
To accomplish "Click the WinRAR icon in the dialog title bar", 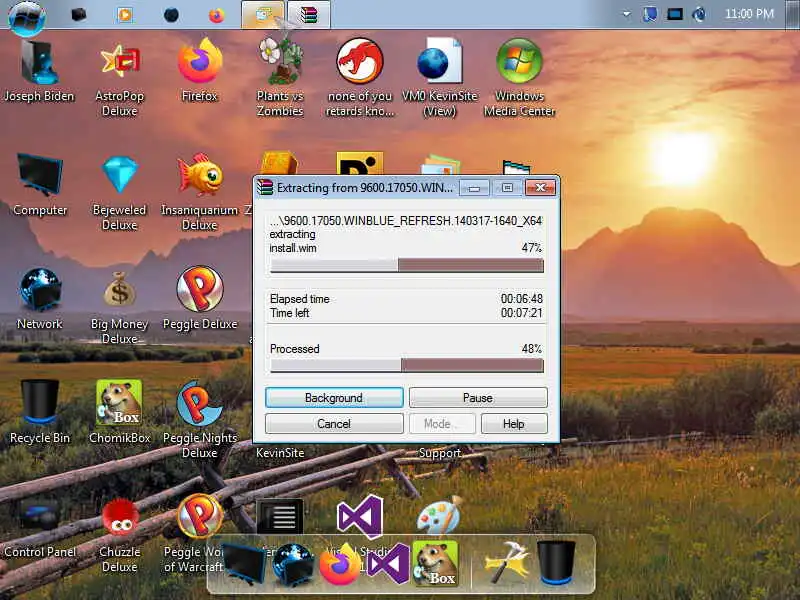I will tap(265, 187).
